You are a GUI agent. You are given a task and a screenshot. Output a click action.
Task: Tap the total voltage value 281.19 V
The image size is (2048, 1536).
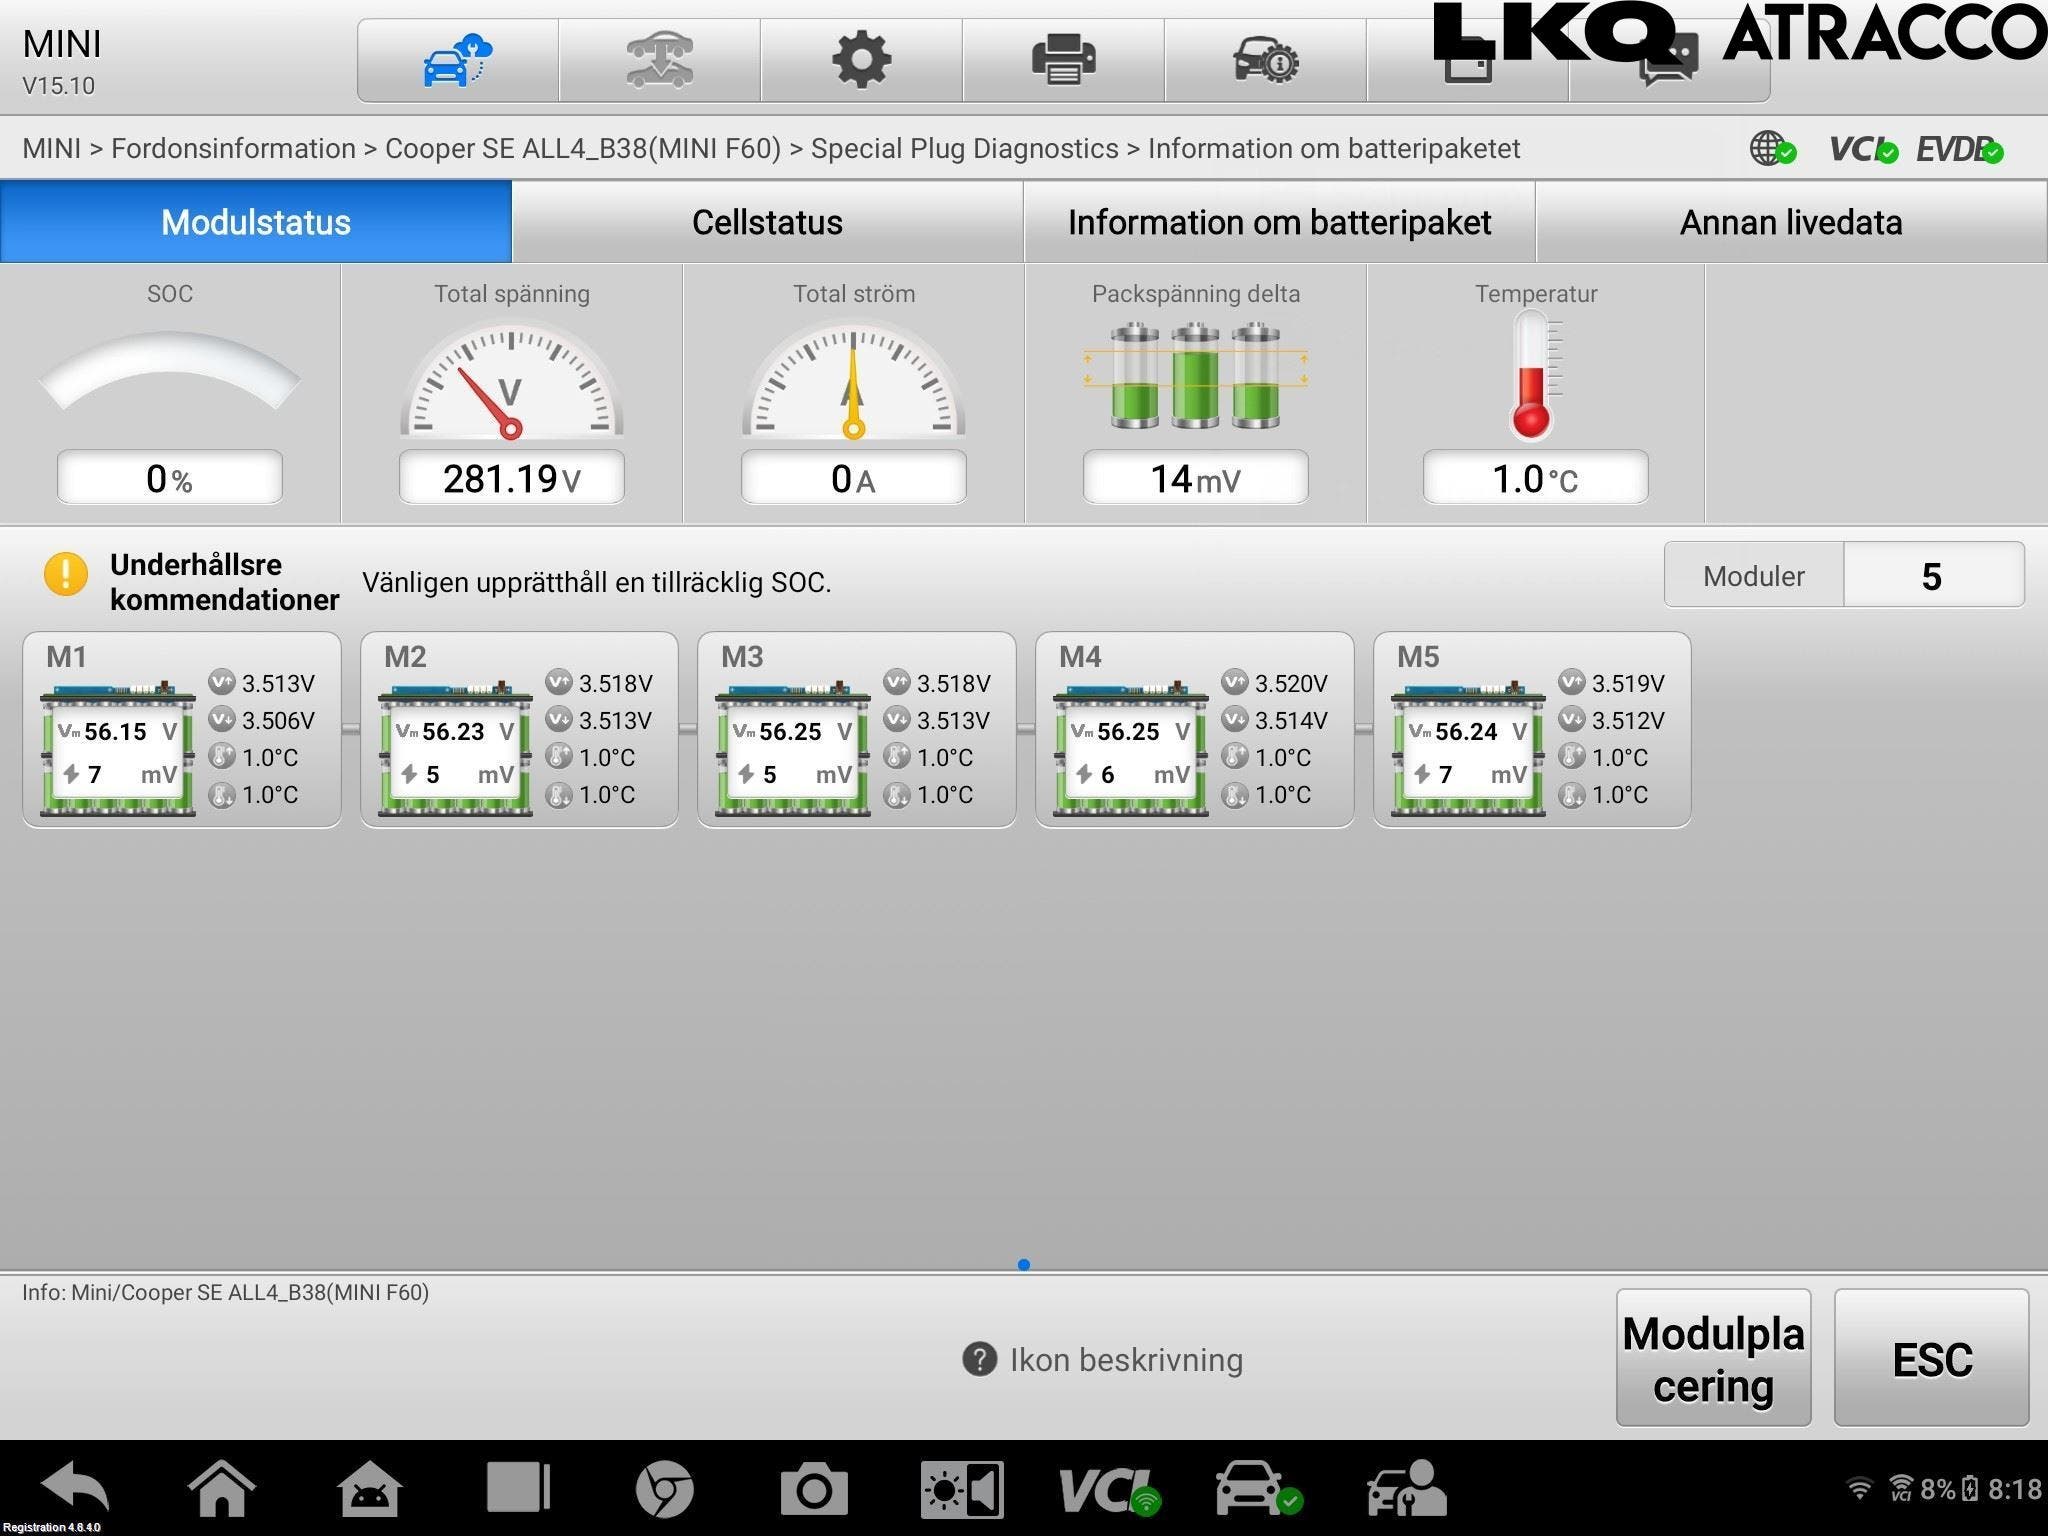pos(511,478)
